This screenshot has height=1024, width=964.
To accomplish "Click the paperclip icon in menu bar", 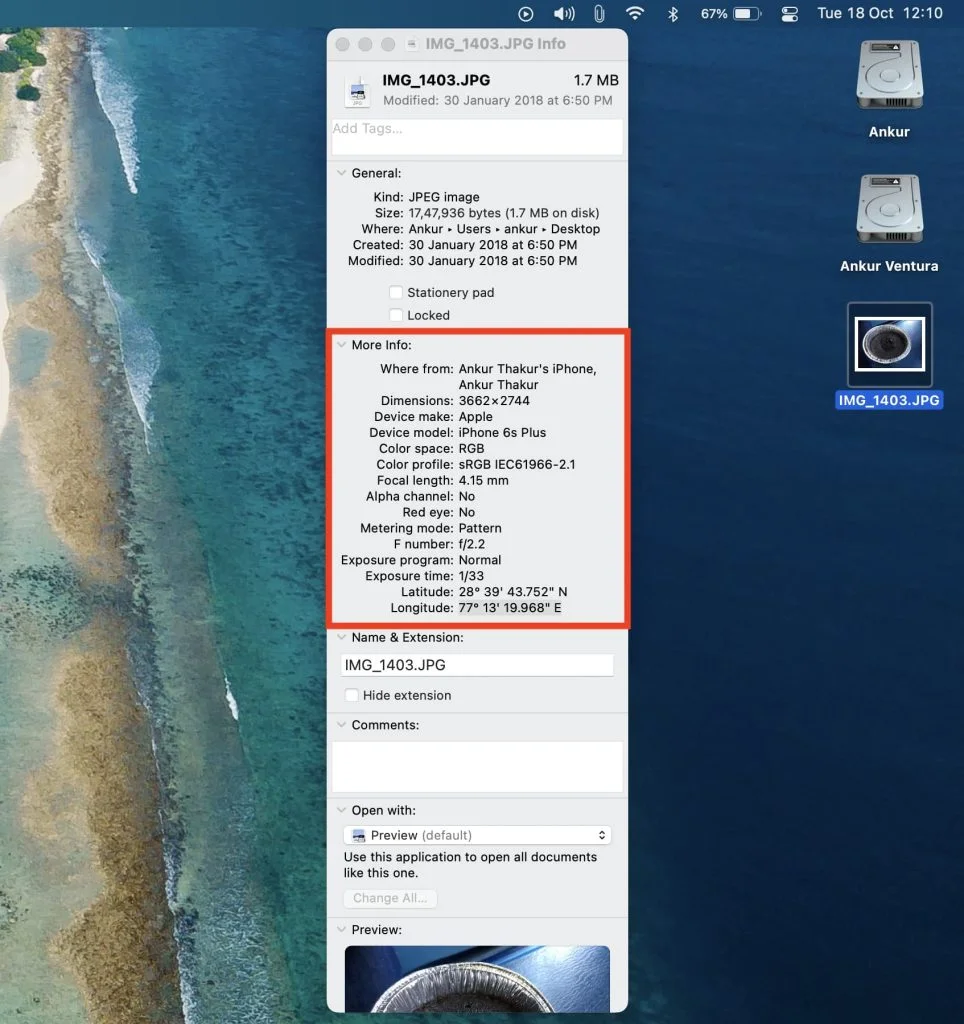I will (599, 14).
